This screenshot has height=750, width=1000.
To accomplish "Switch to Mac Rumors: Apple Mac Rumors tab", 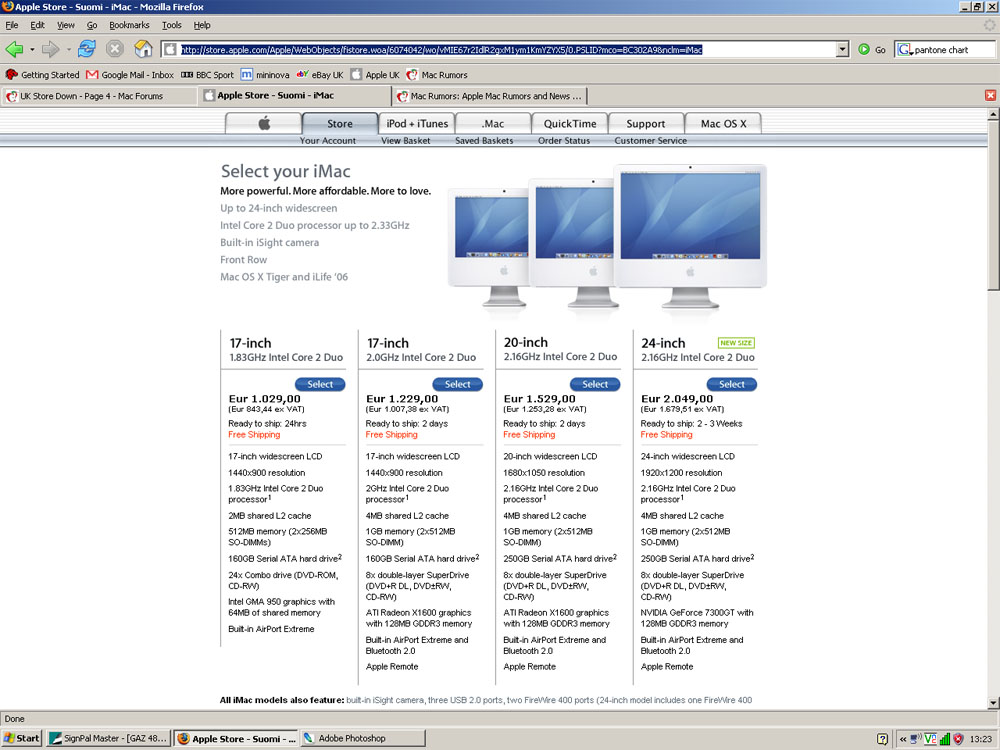I will 489,96.
